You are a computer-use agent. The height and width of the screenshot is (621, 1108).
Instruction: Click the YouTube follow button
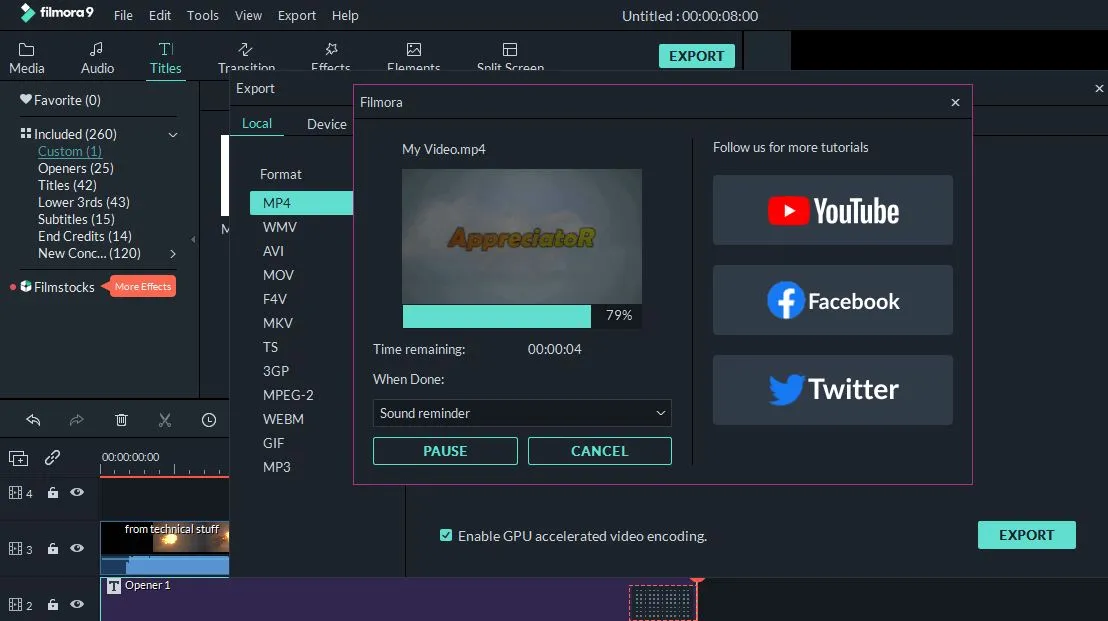[832, 210]
